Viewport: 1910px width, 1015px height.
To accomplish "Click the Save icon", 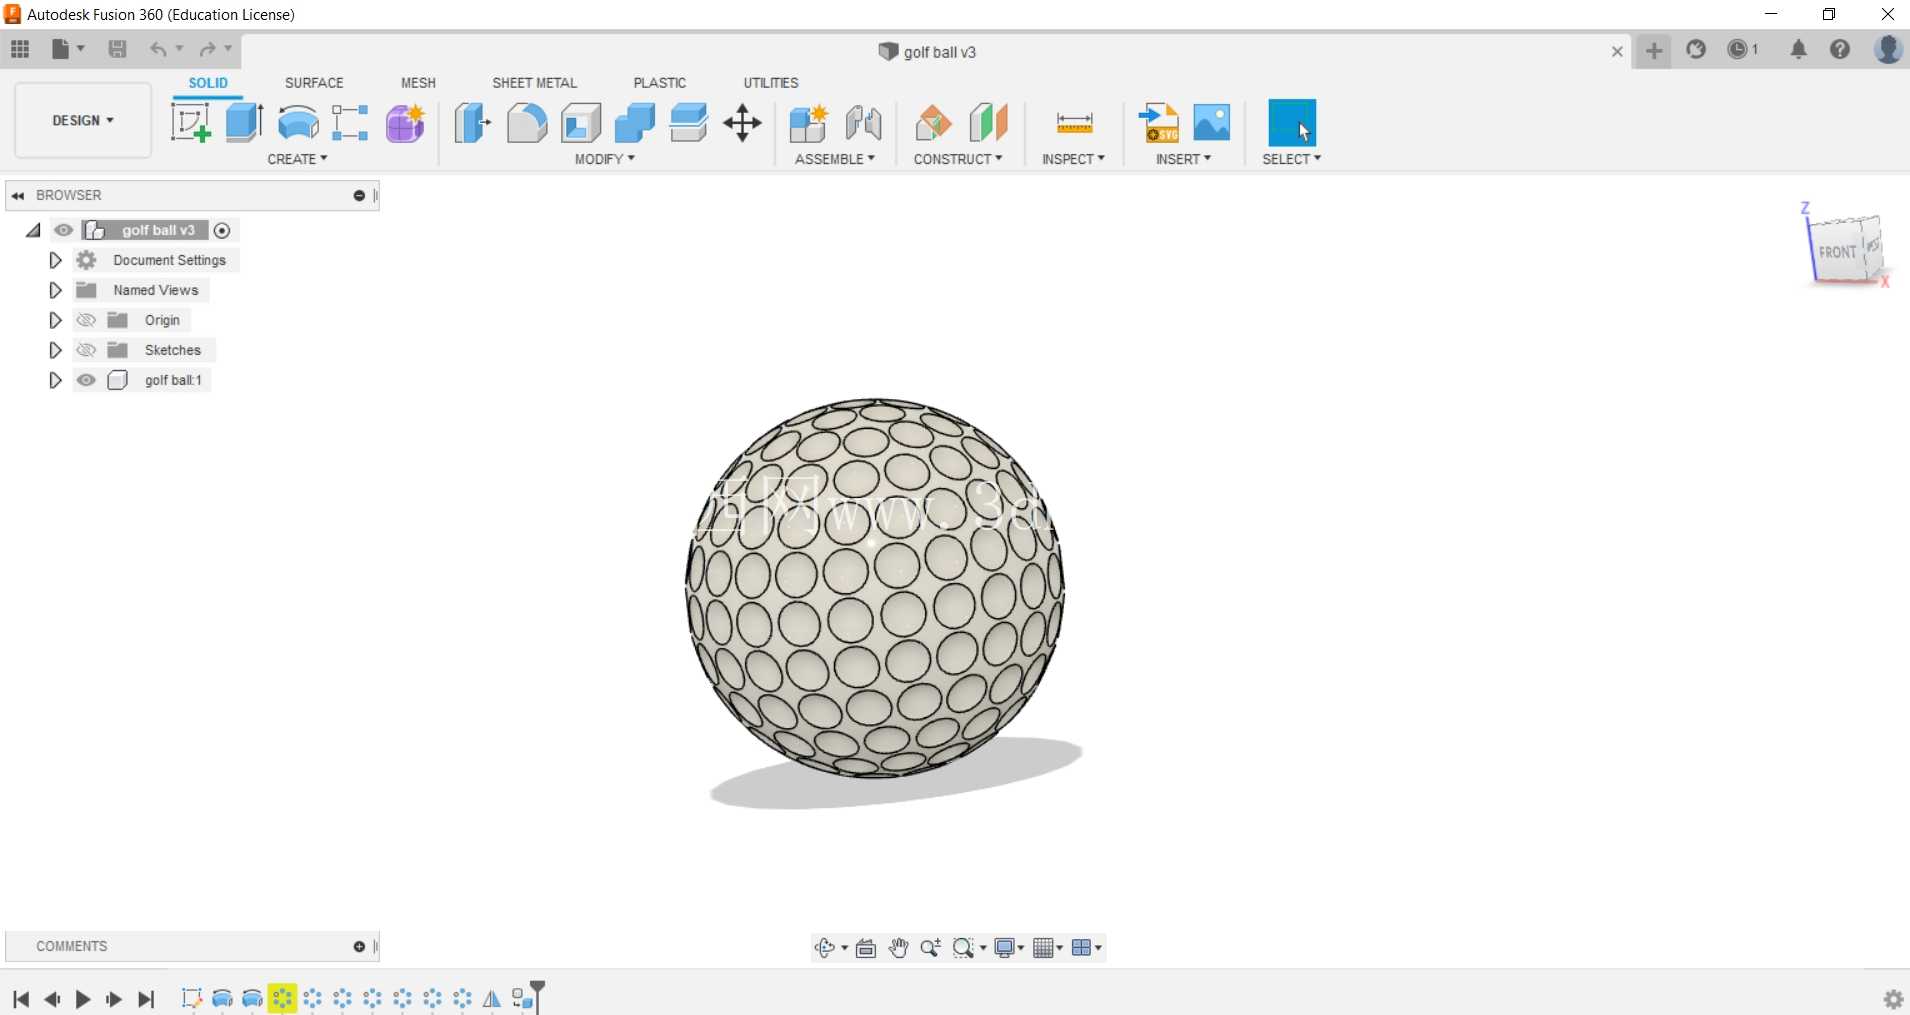I will (x=117, y=49).
